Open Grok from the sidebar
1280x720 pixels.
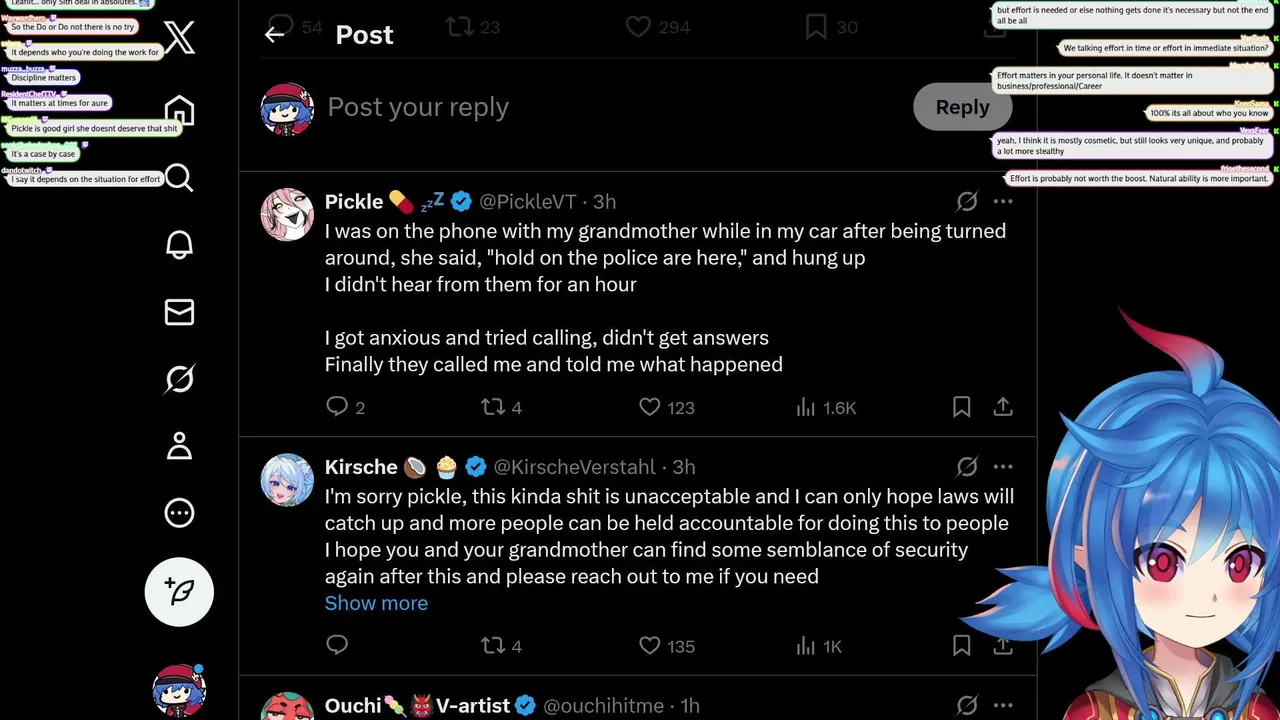click(x=179, y=379)
